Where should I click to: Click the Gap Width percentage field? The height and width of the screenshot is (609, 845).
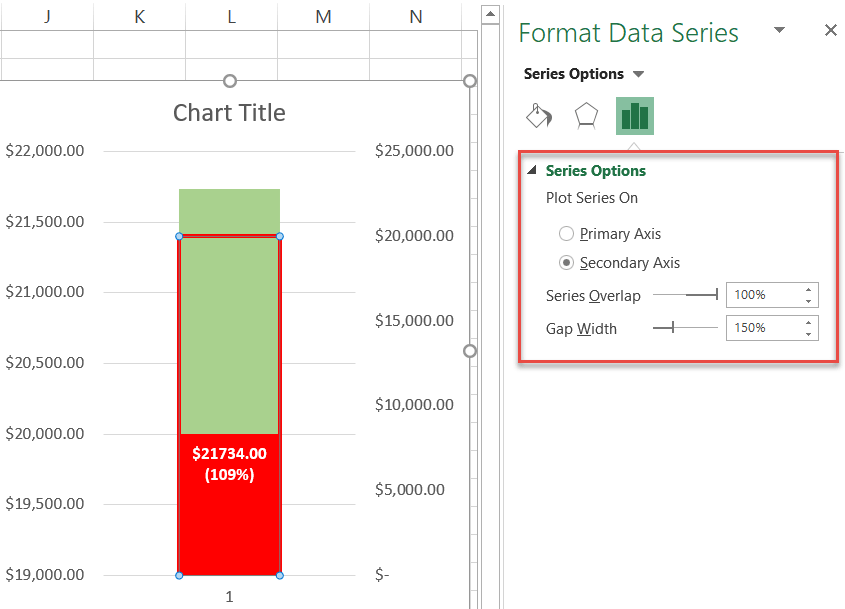pos(762,327)
